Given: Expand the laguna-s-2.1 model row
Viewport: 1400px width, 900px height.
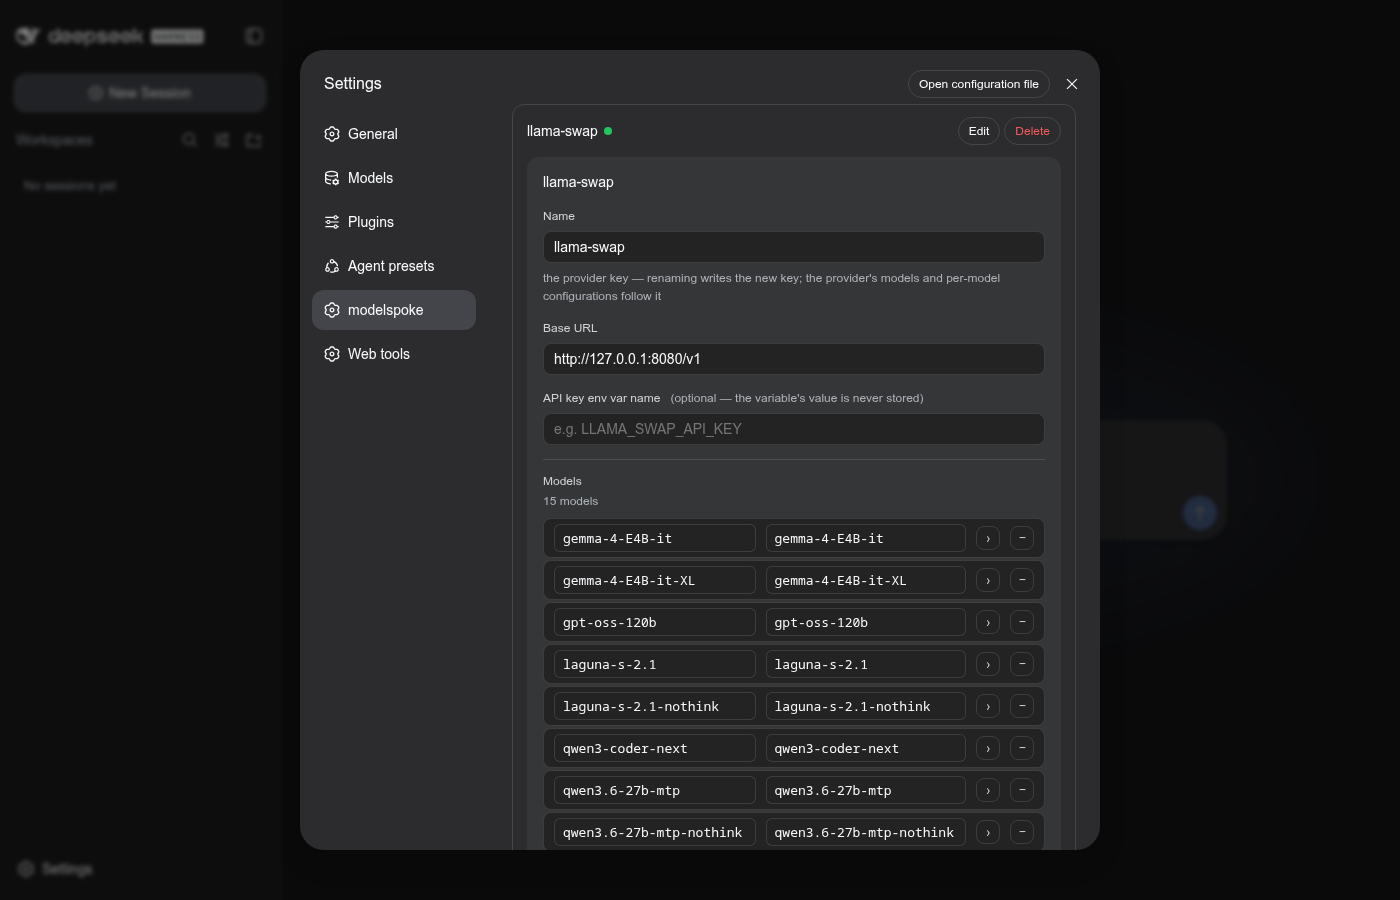Looking at the screenshot, I should [988, 664].
